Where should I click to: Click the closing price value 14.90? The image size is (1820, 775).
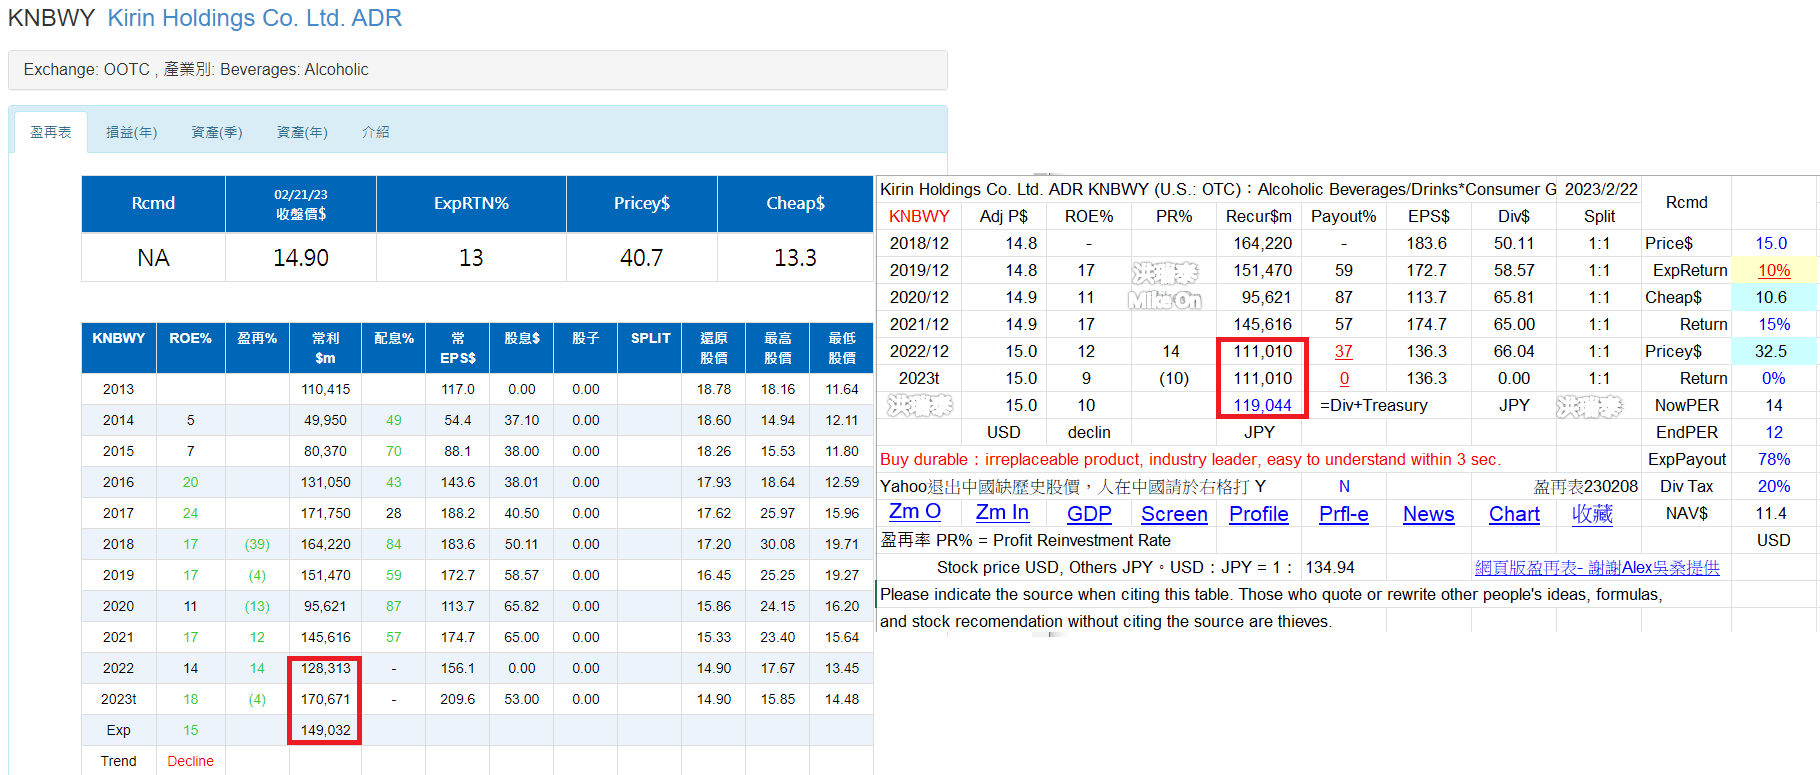point(301,258)
